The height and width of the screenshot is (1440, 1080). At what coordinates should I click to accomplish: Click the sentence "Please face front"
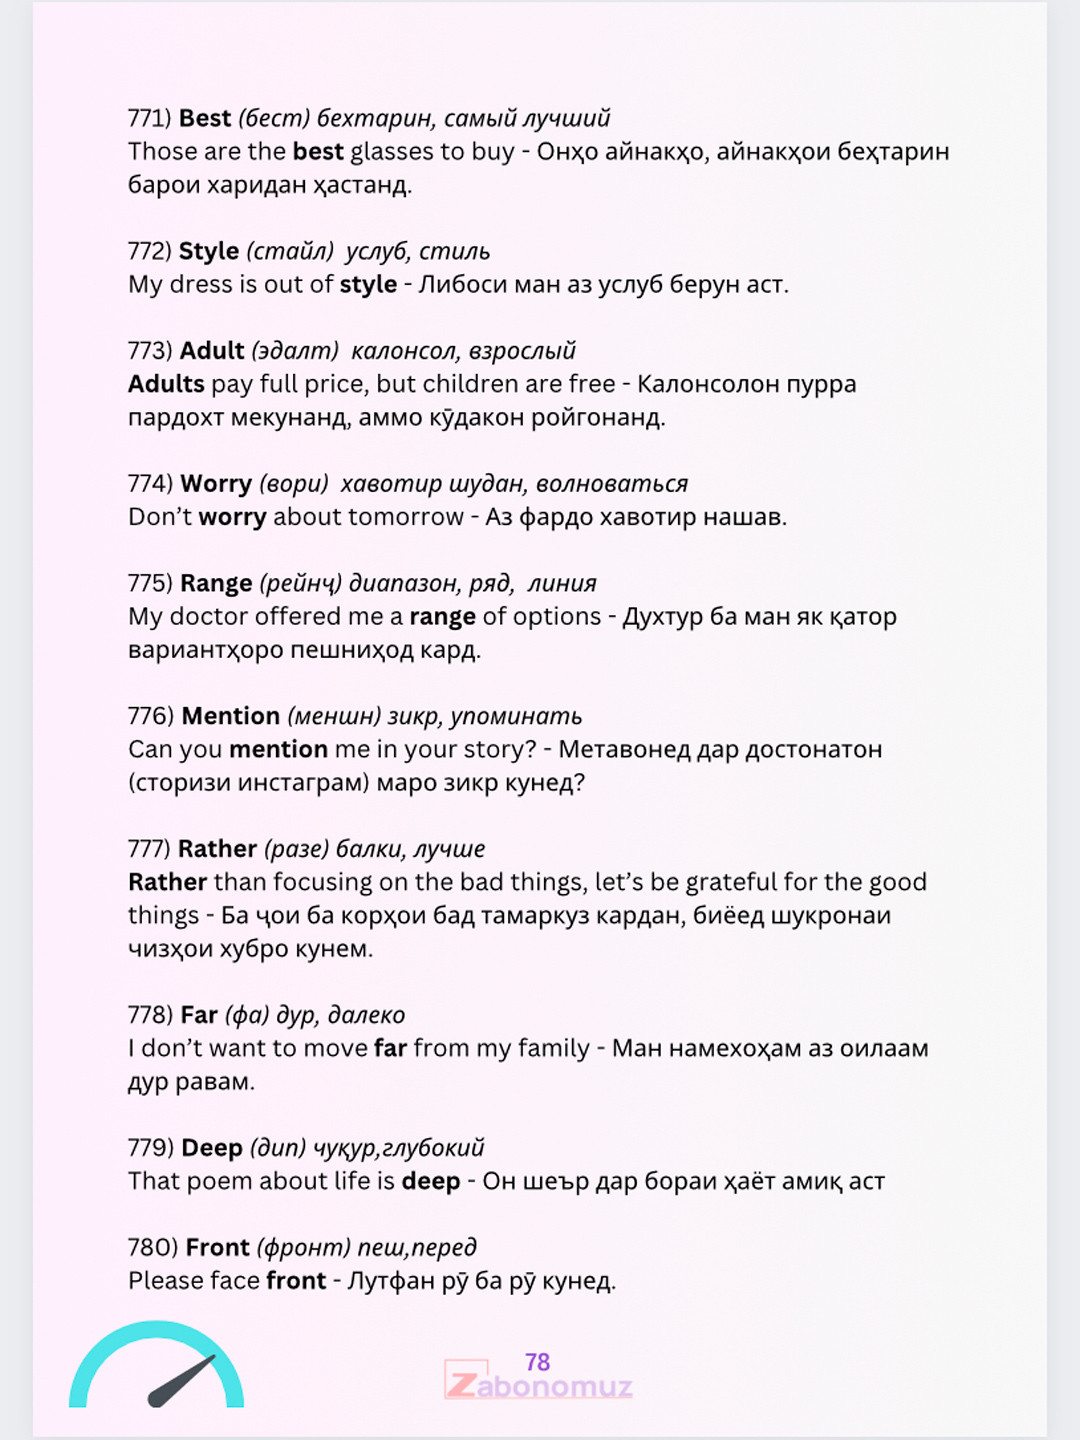tap(227, 1281)
